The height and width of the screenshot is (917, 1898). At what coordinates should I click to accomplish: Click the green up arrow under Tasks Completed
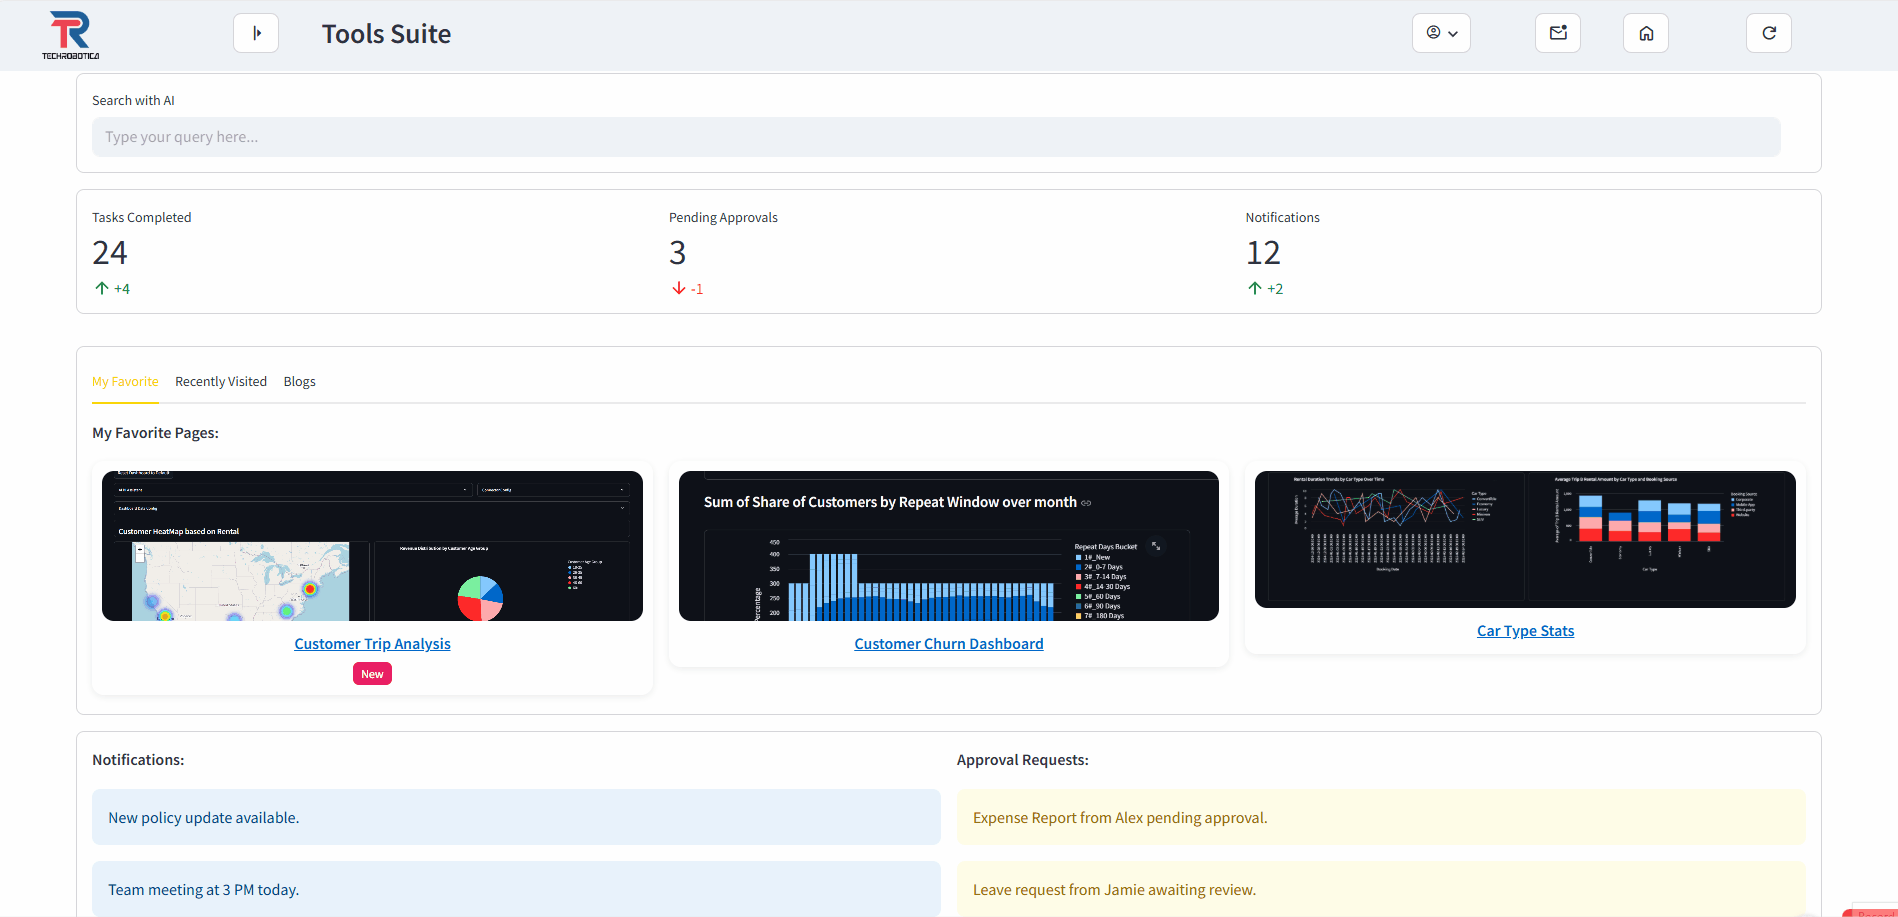[x=102, y=288]
